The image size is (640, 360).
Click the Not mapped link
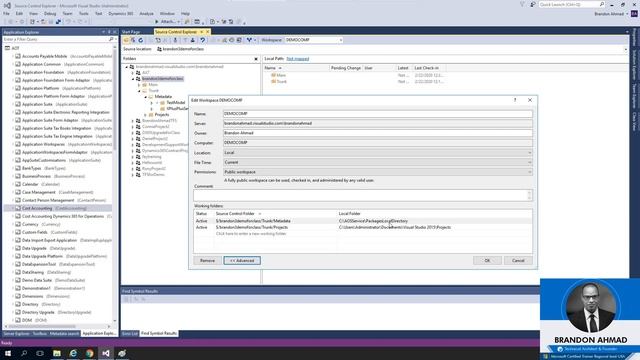(x=298, y=59)
